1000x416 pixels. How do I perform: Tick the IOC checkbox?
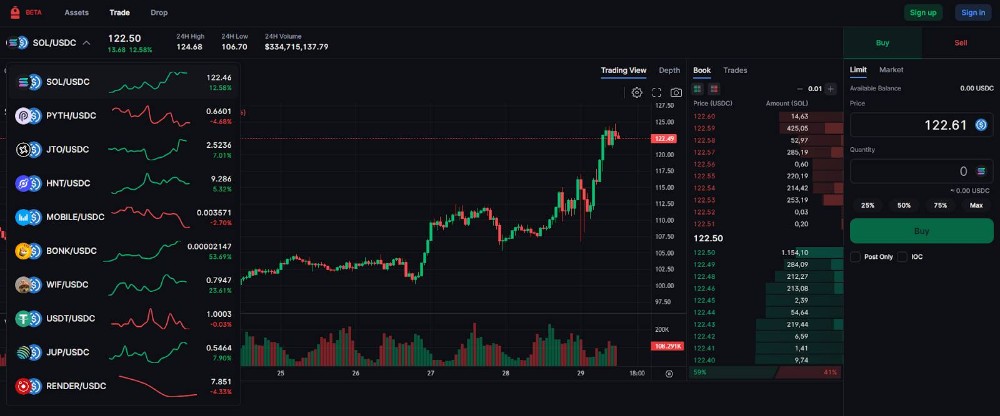click(903, 257)
